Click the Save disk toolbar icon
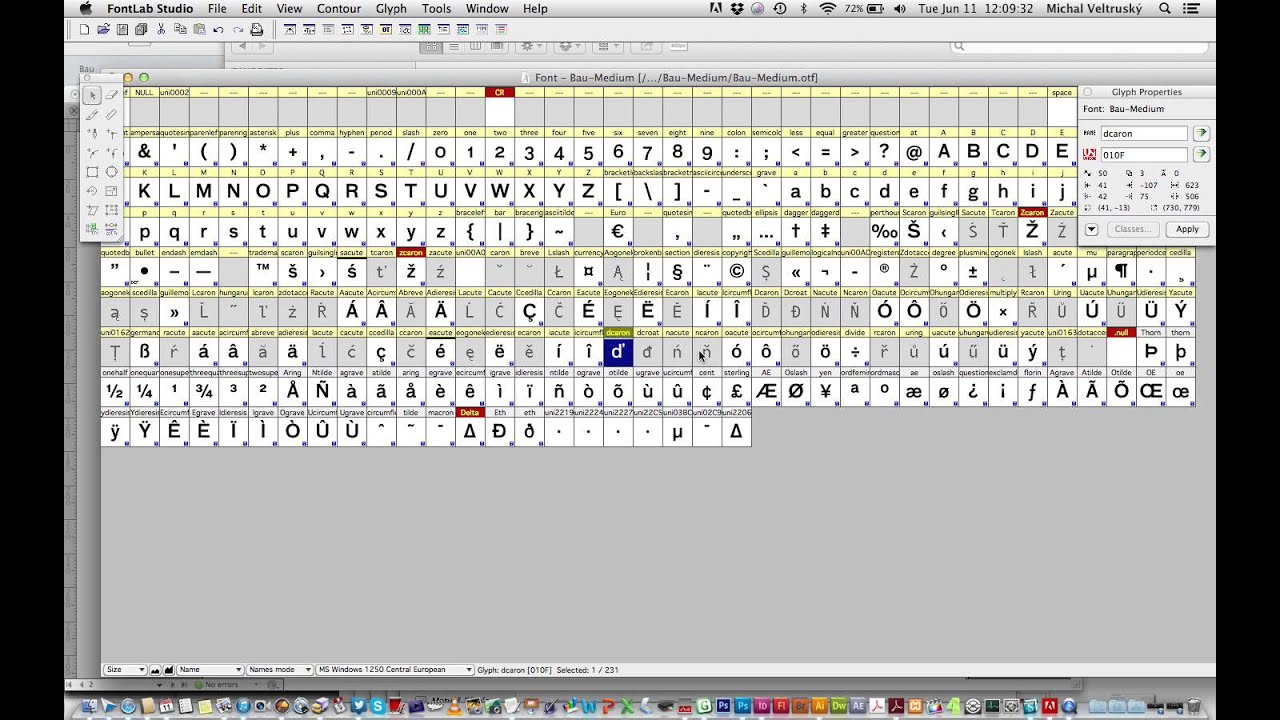The image size is (1280, 720). click(122, 30)
